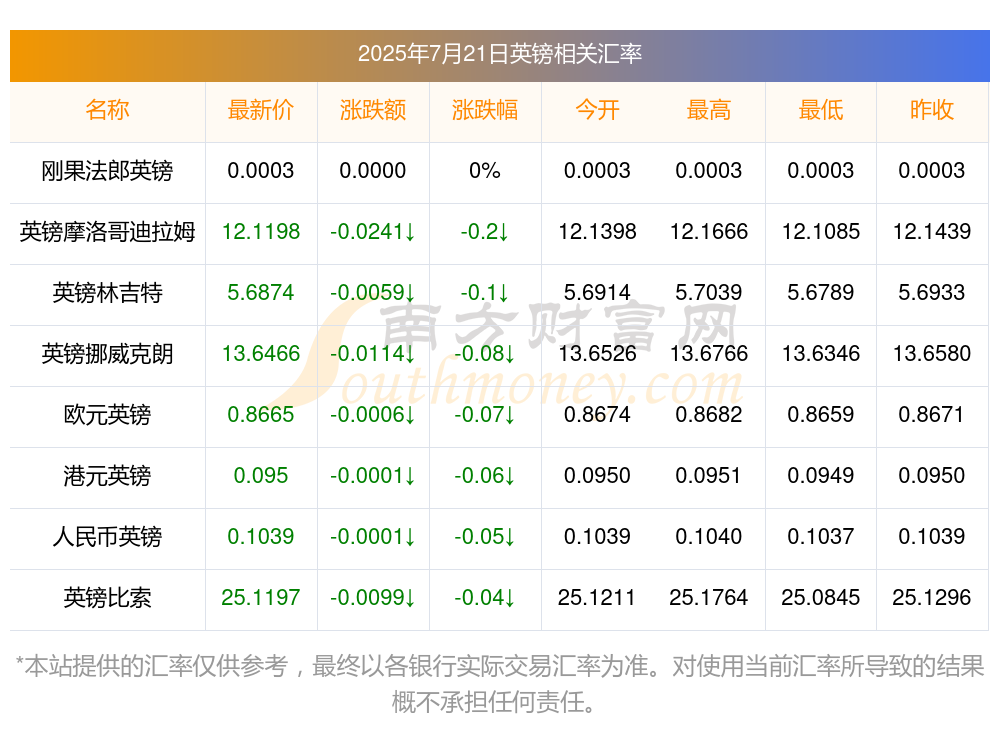The image size is (1000, 733).
Task: Select high value 12.1666
Action: [x=709, y=232]
